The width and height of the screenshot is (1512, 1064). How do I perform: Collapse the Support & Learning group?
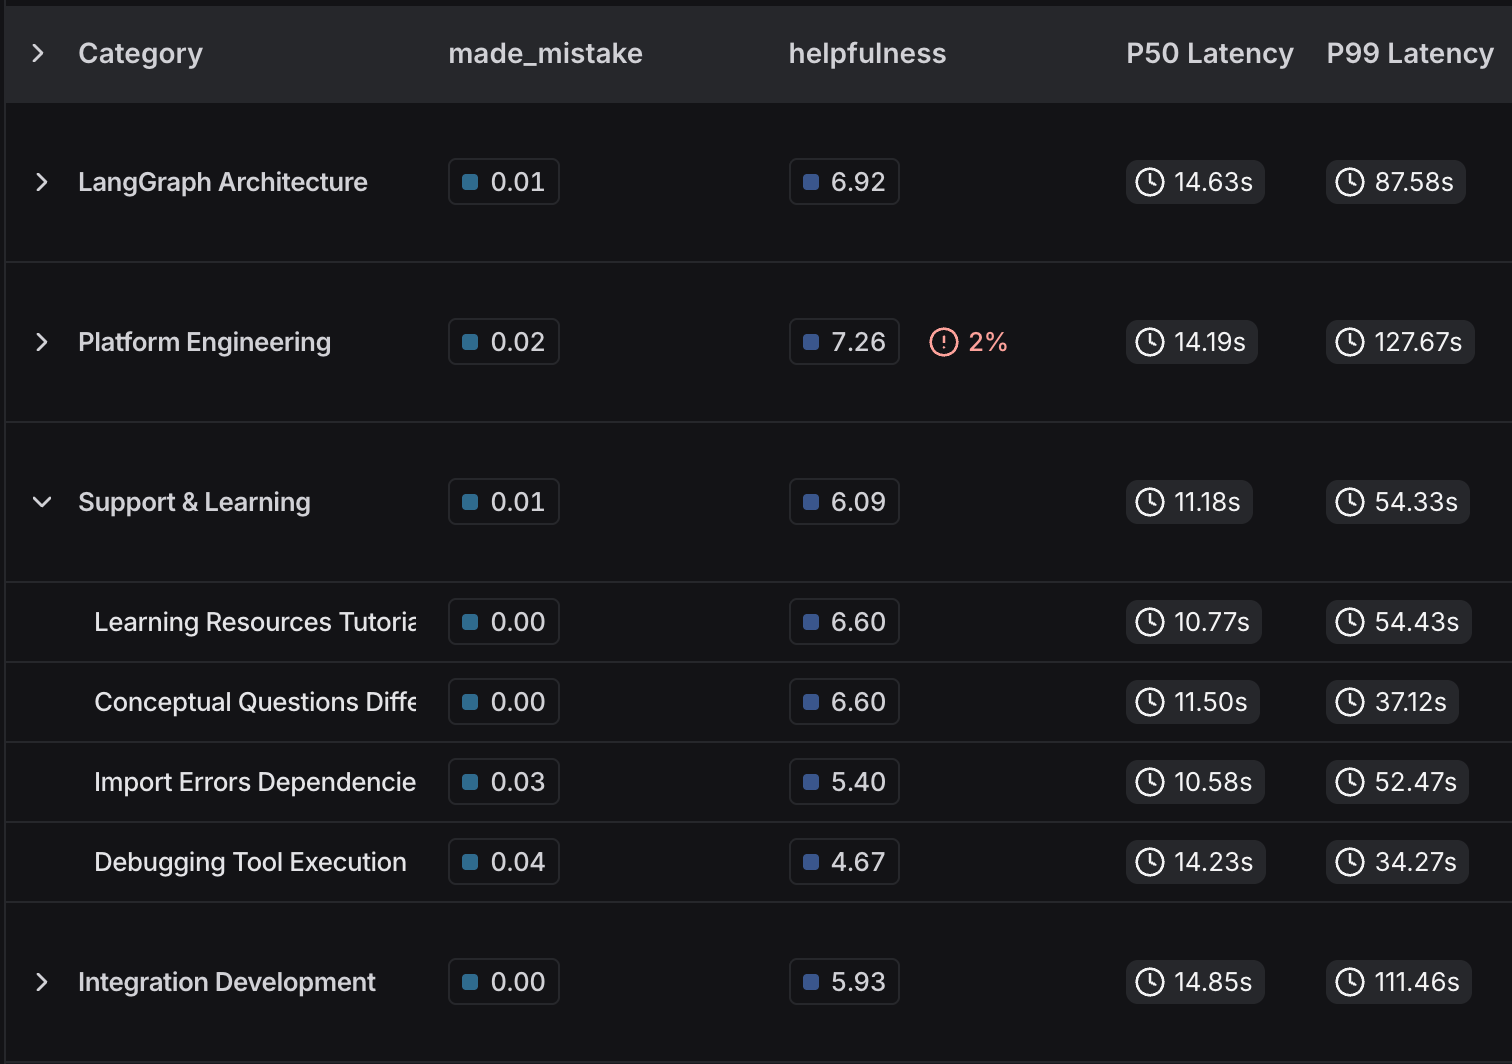point(41,502)
